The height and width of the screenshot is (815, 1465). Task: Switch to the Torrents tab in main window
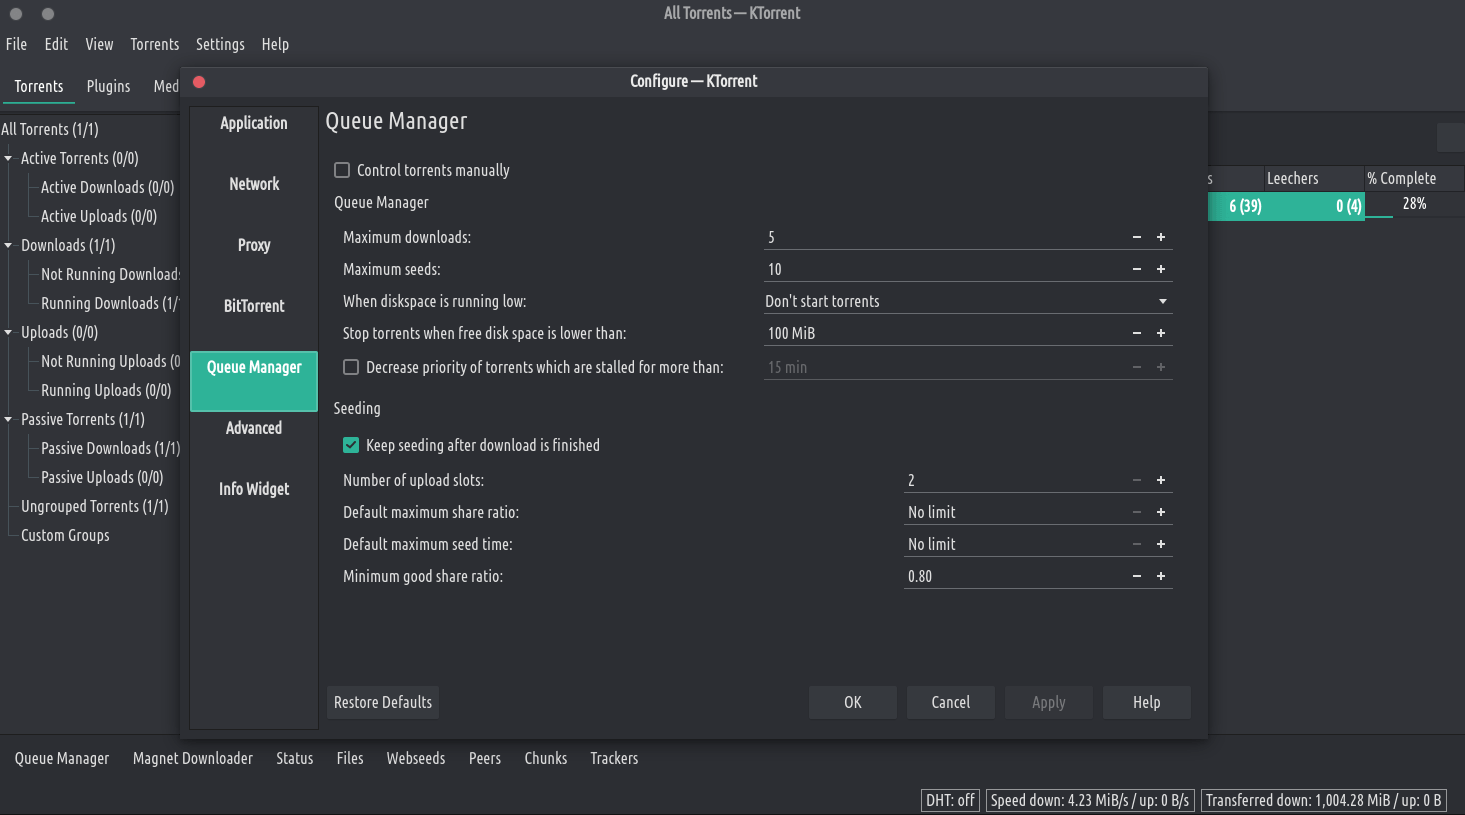(39, 86)
